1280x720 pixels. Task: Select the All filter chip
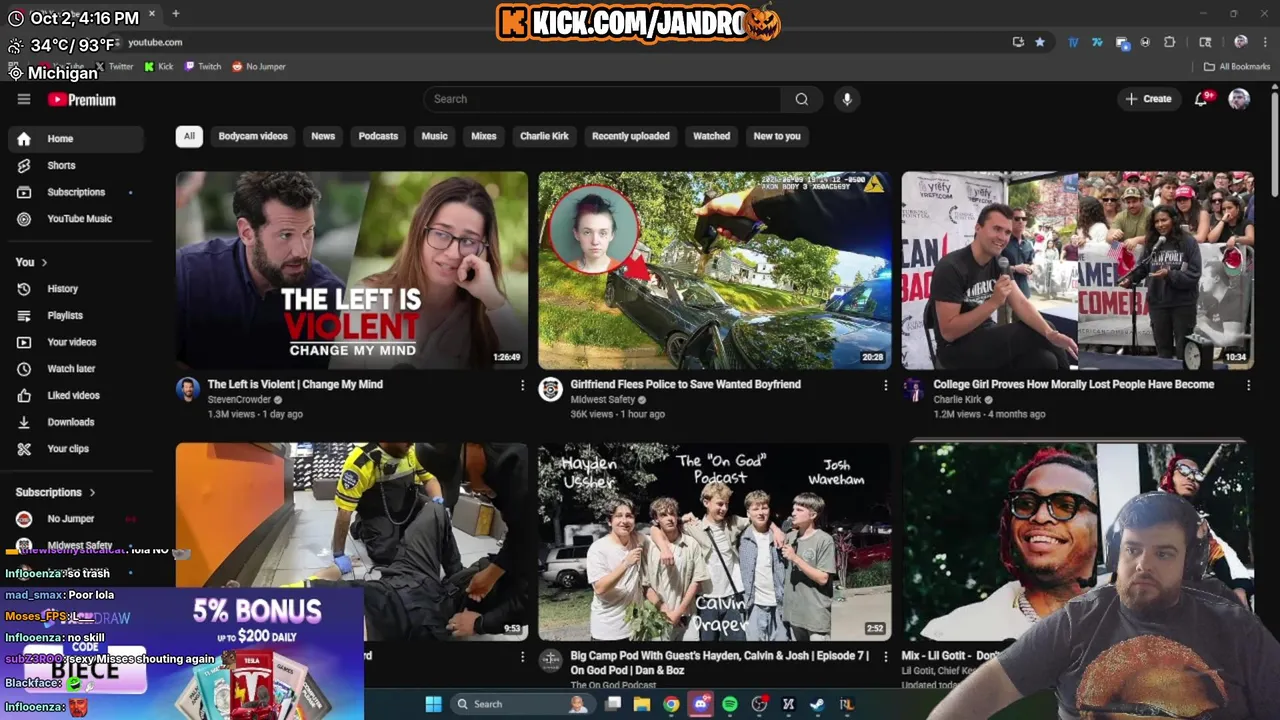(189, 136)
